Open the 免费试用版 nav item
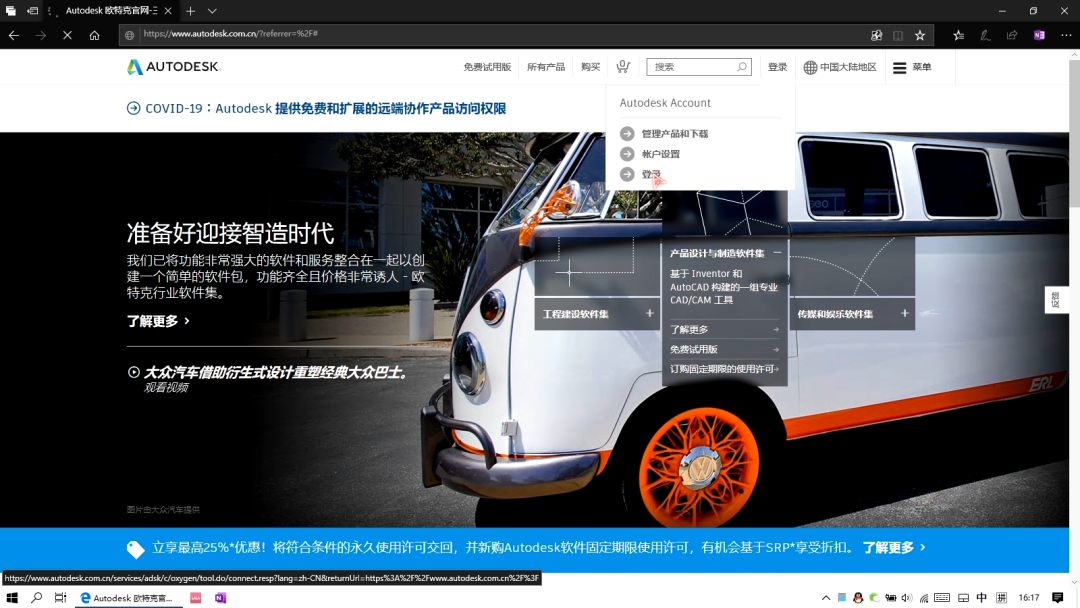Viewport: 1080px width, 608px height. pos(487,67)
